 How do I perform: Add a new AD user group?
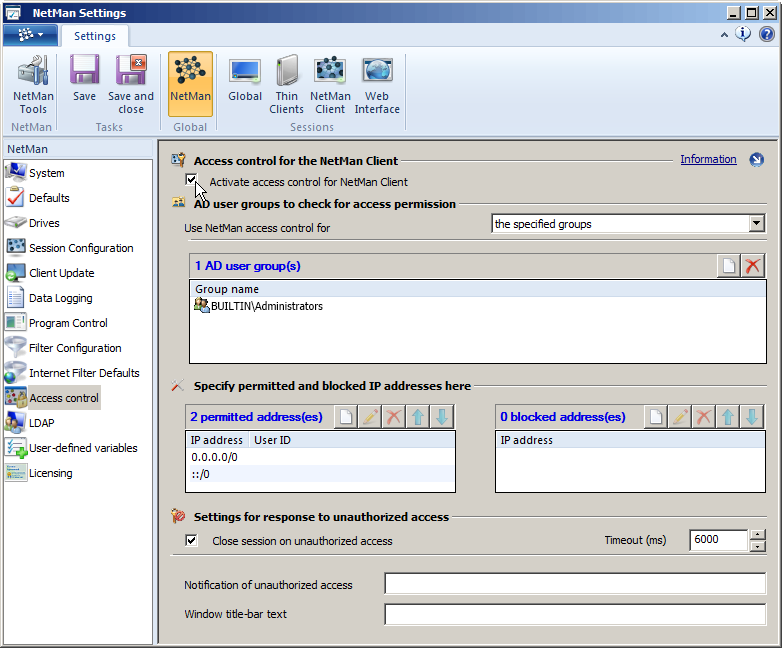[x=728, y=266]
